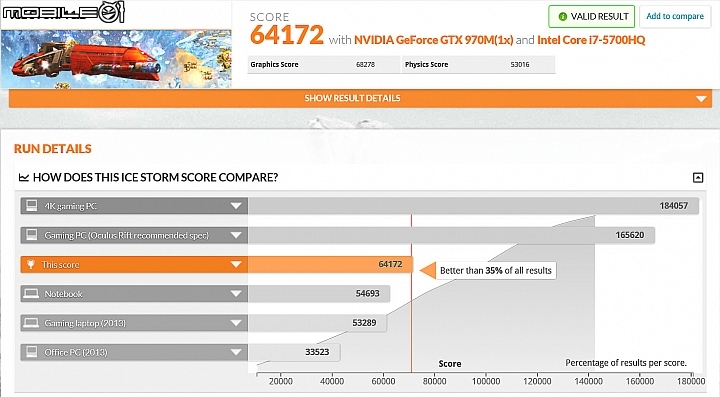Expand the This score row dropdown

[236, 264]
